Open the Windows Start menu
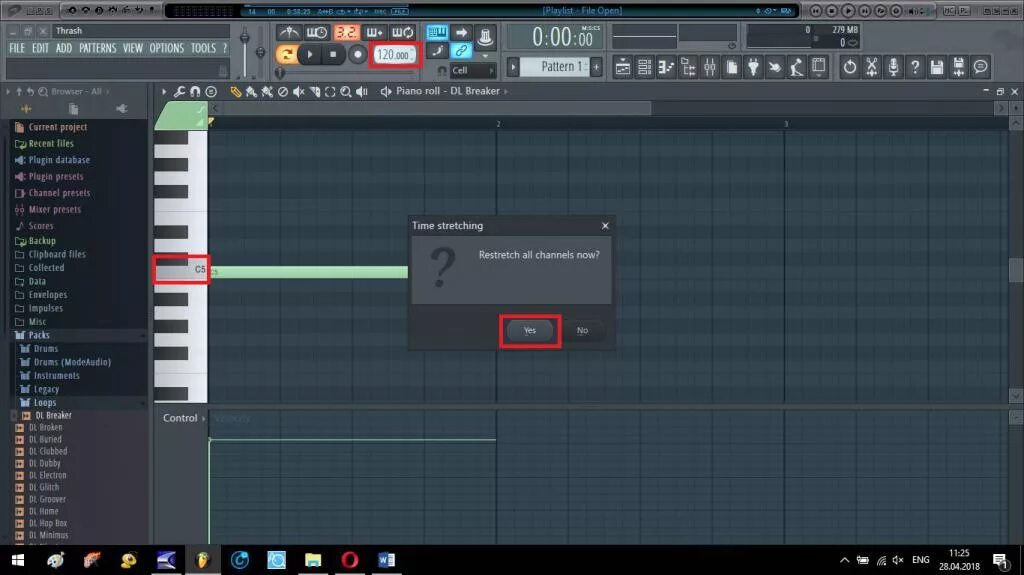1024x575 pixels. pos(18,561)
